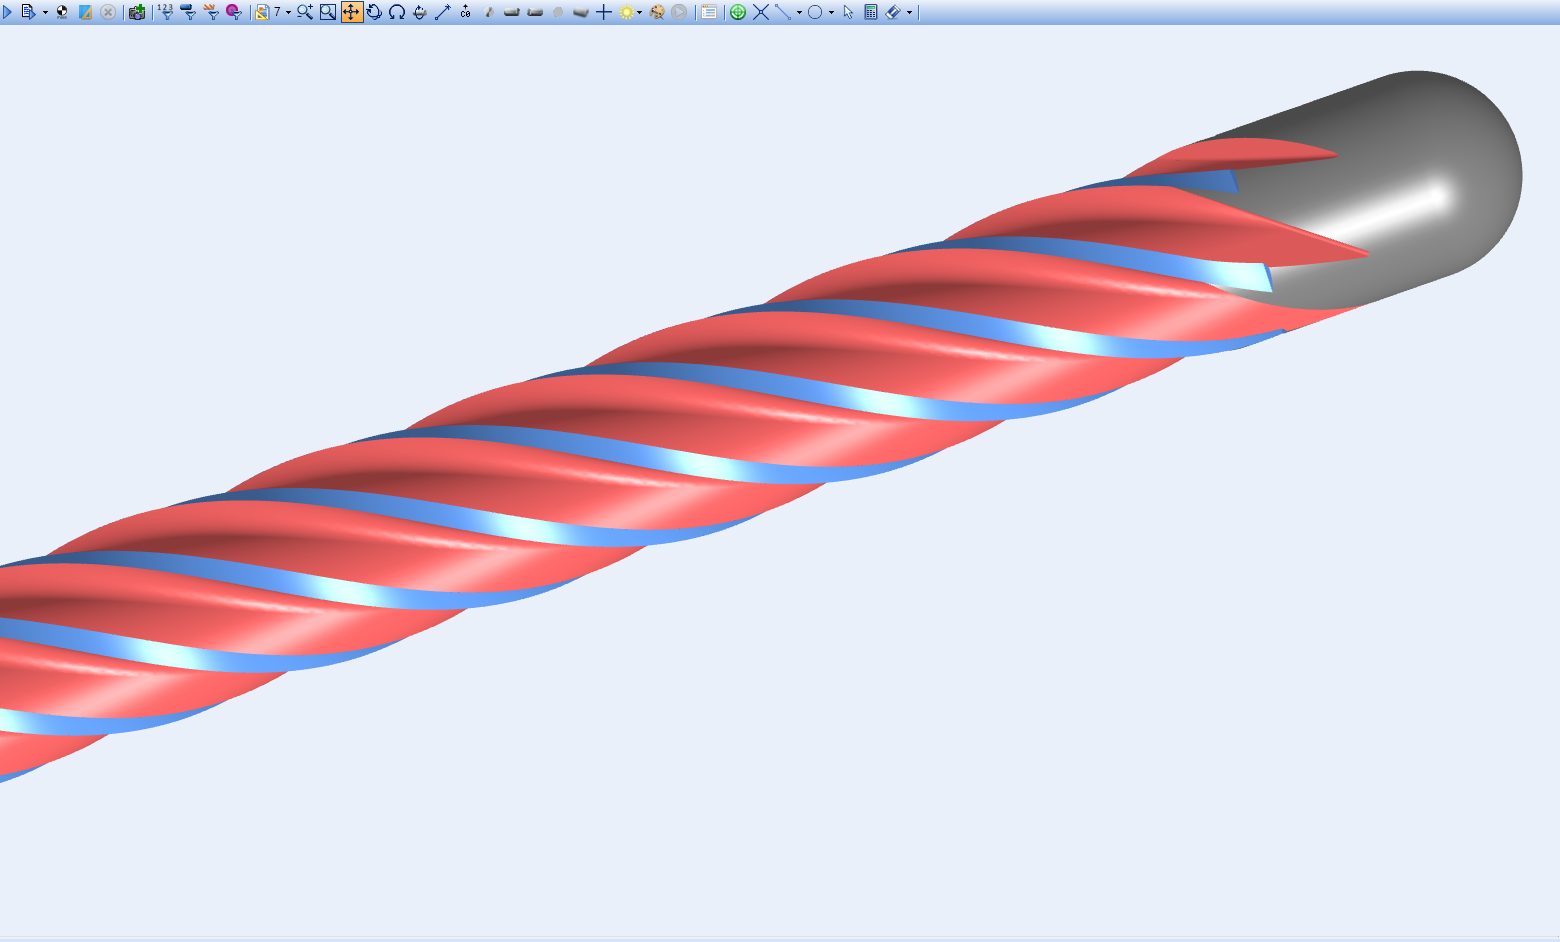Click the list window panel button

click(709, 12)
